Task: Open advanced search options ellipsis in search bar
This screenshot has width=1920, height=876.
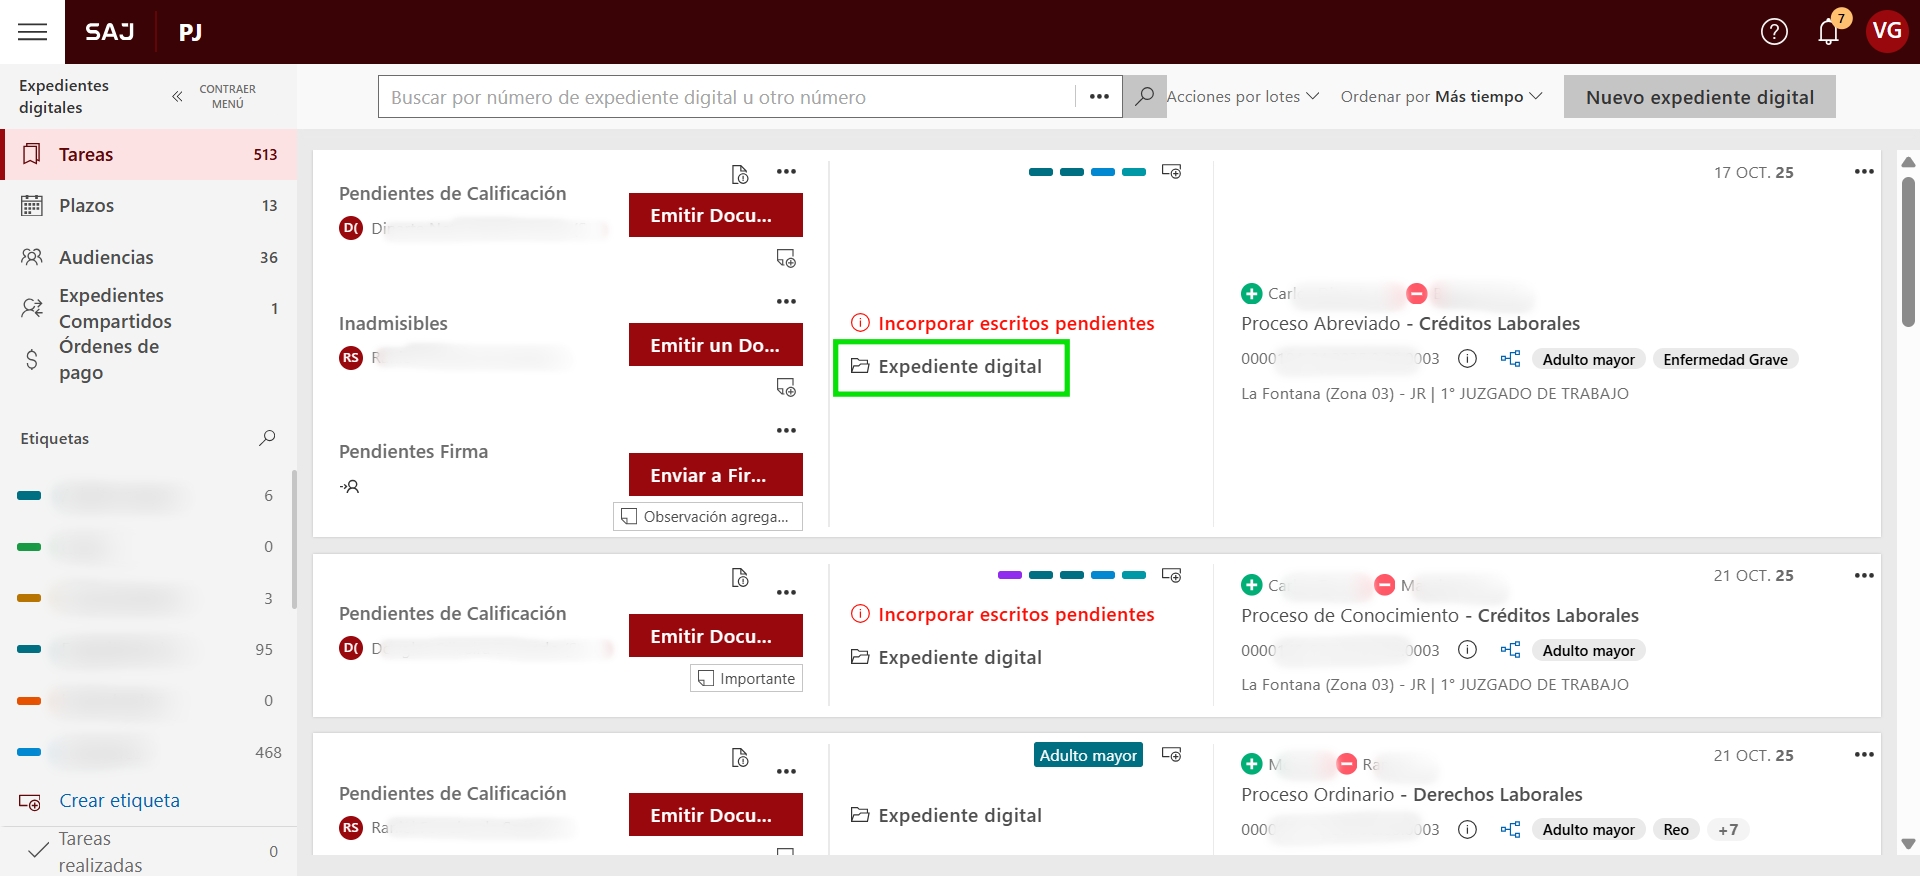Action: click(1099, 97)
